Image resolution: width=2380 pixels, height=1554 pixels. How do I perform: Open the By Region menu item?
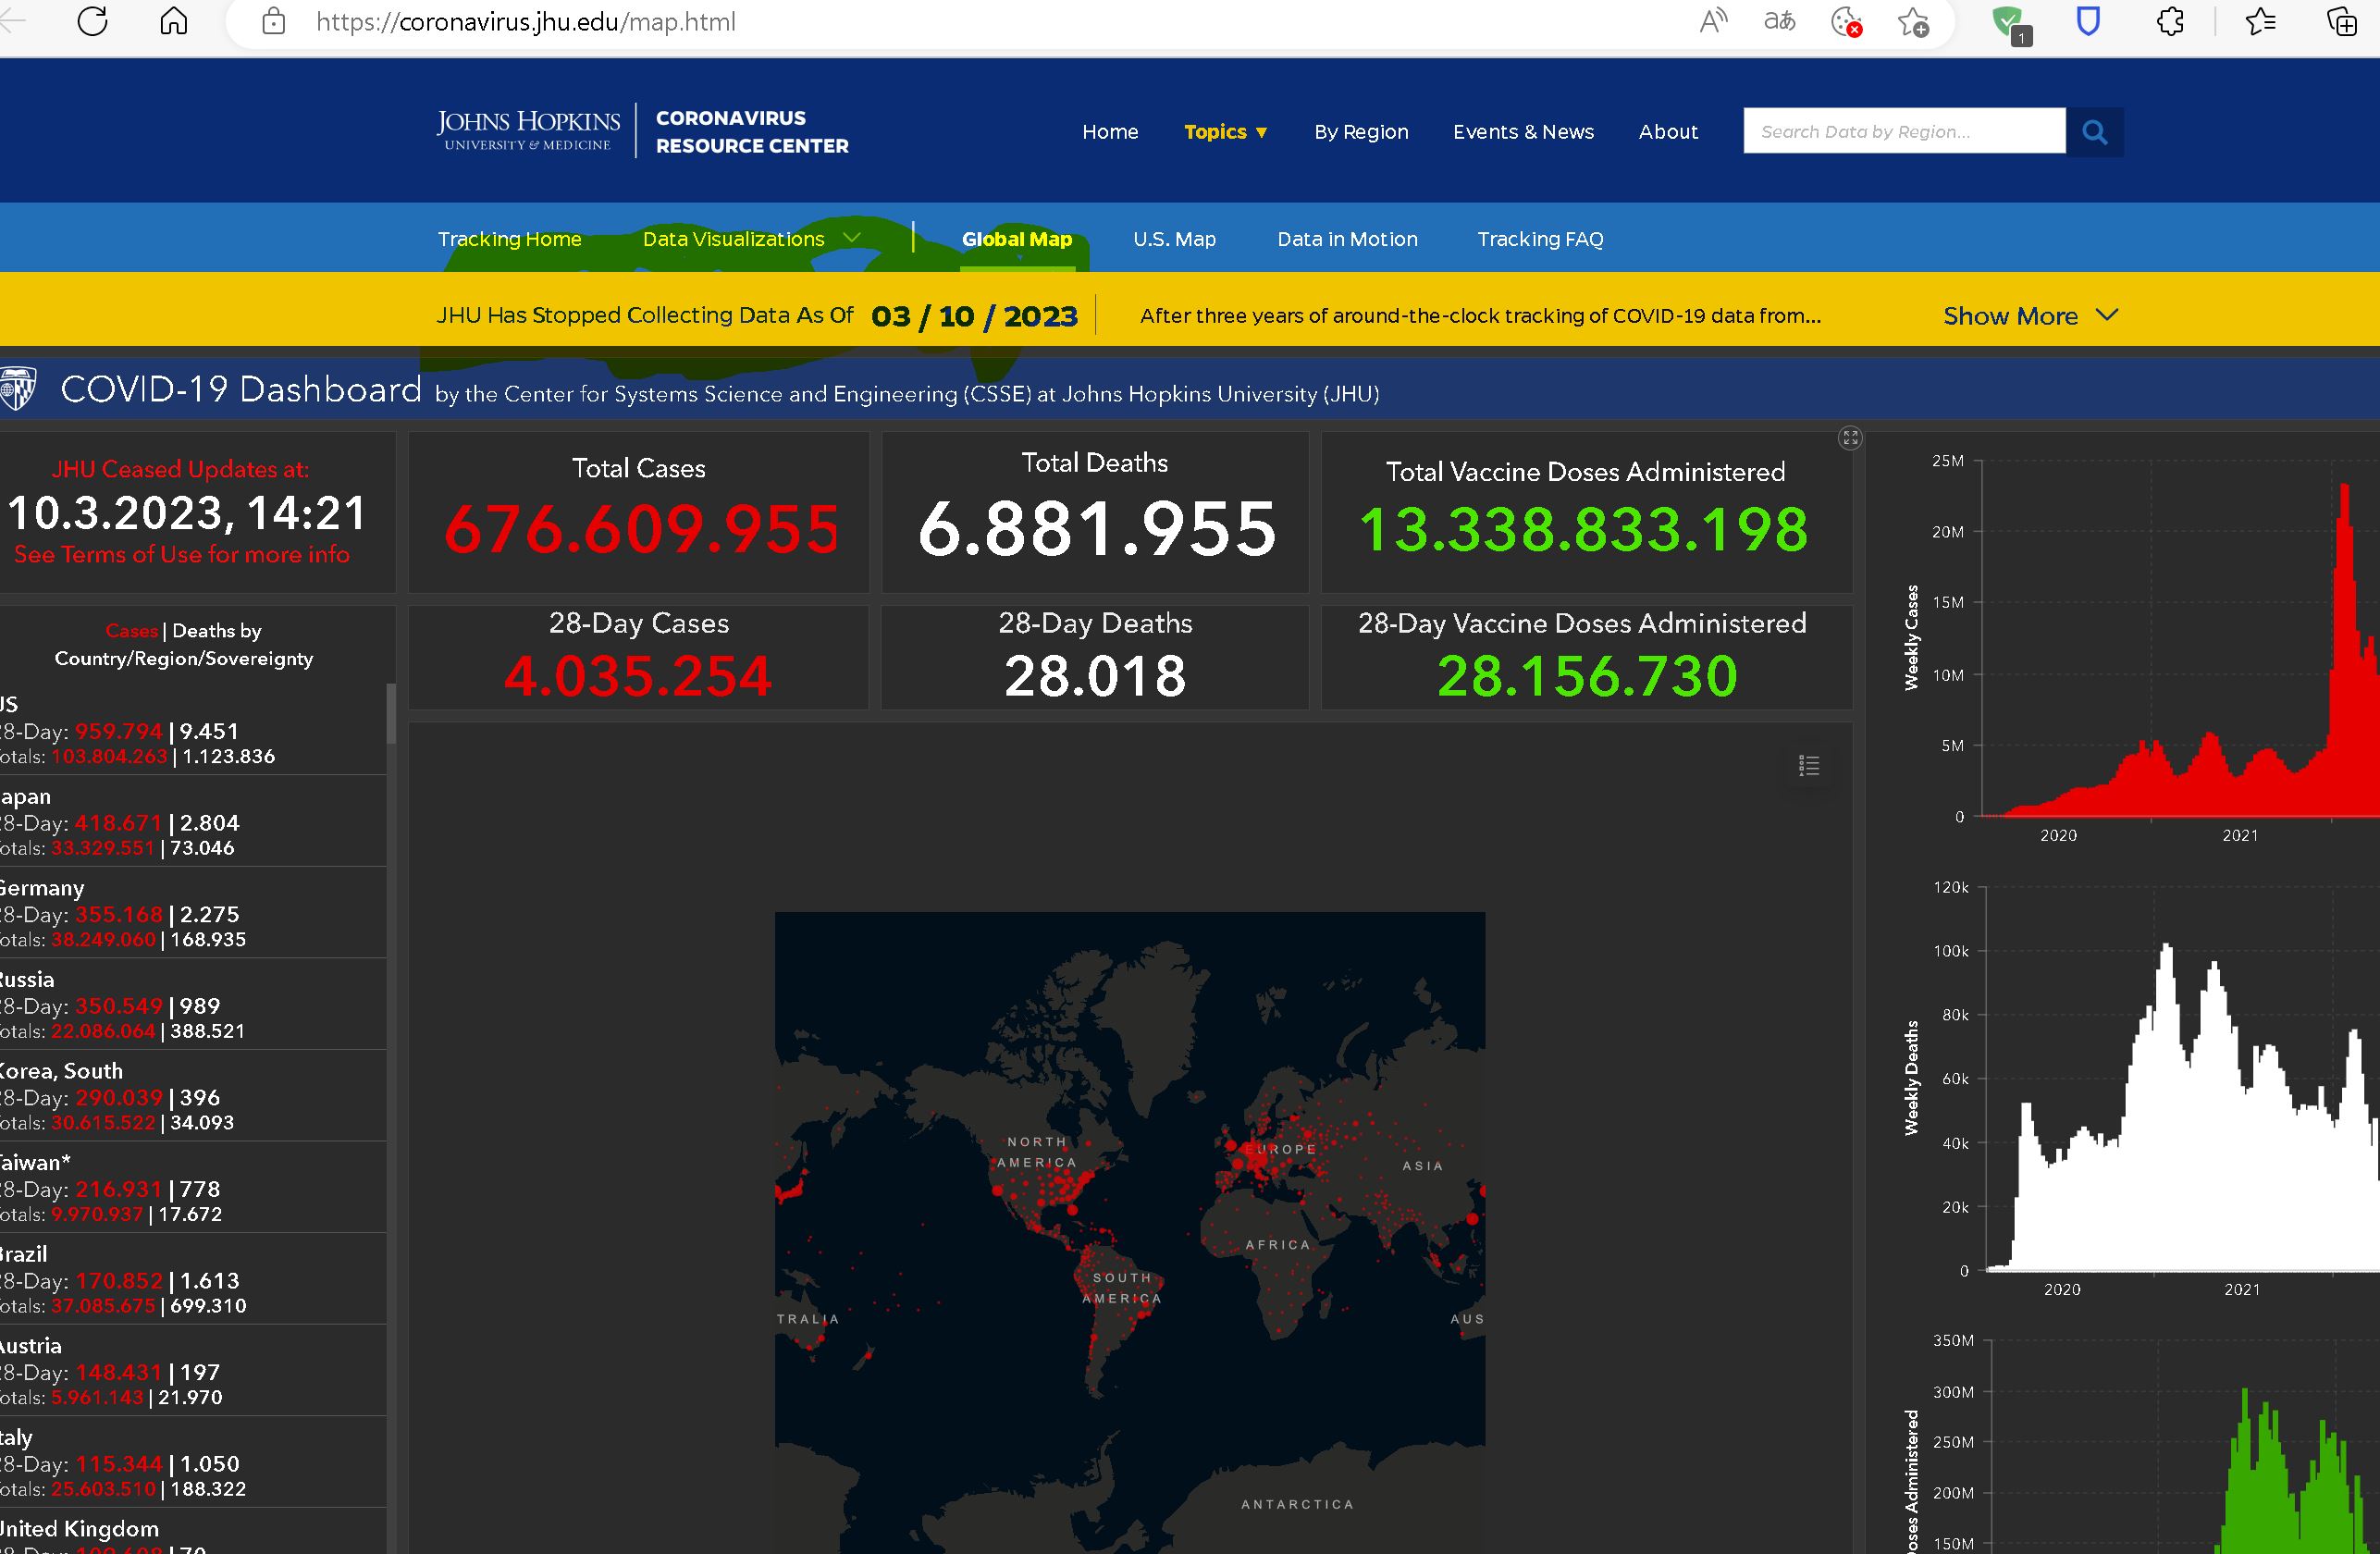[x=1361, y=132]
